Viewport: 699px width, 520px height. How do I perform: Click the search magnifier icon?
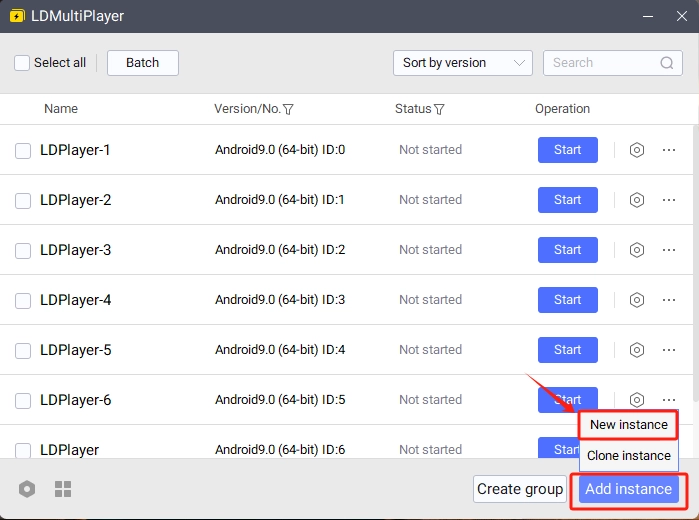666,63
